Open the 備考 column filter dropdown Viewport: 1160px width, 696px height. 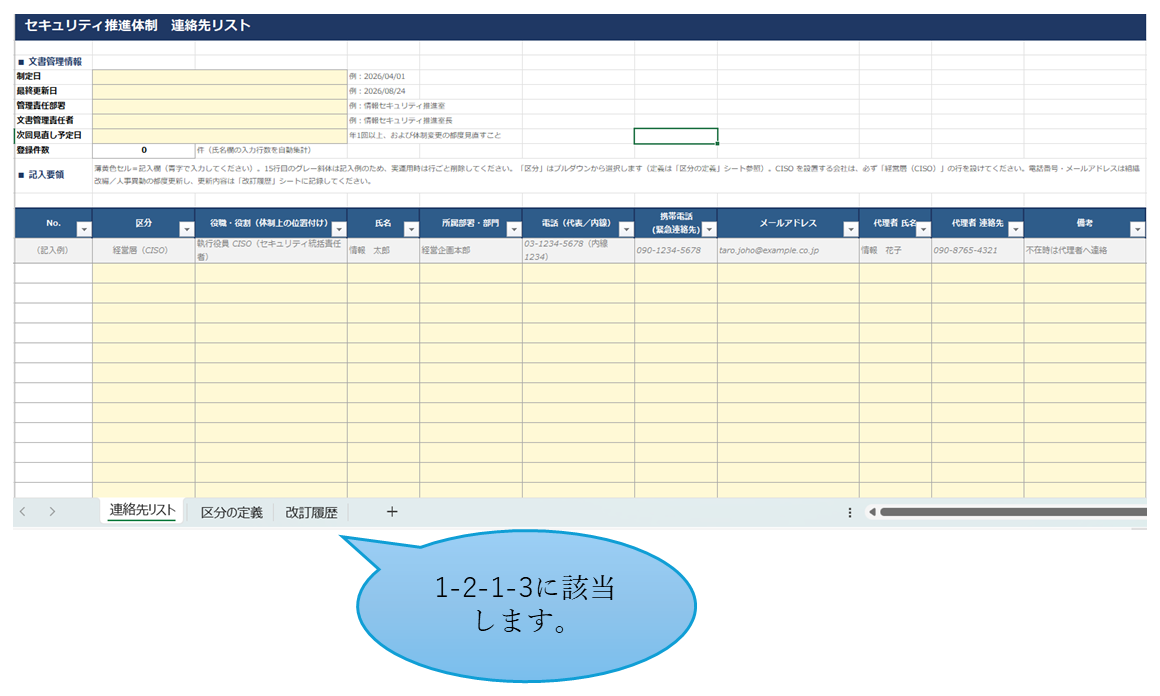click(x=1137, y=230)
